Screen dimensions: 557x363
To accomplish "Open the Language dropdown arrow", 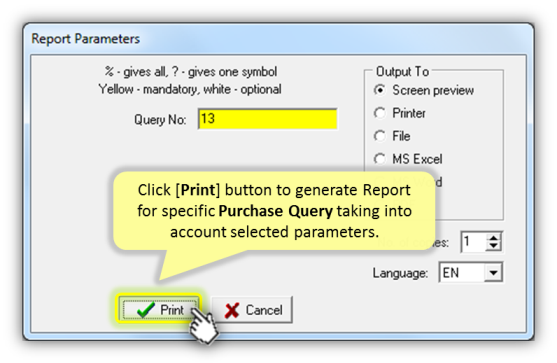I will [x=493, y=273].
